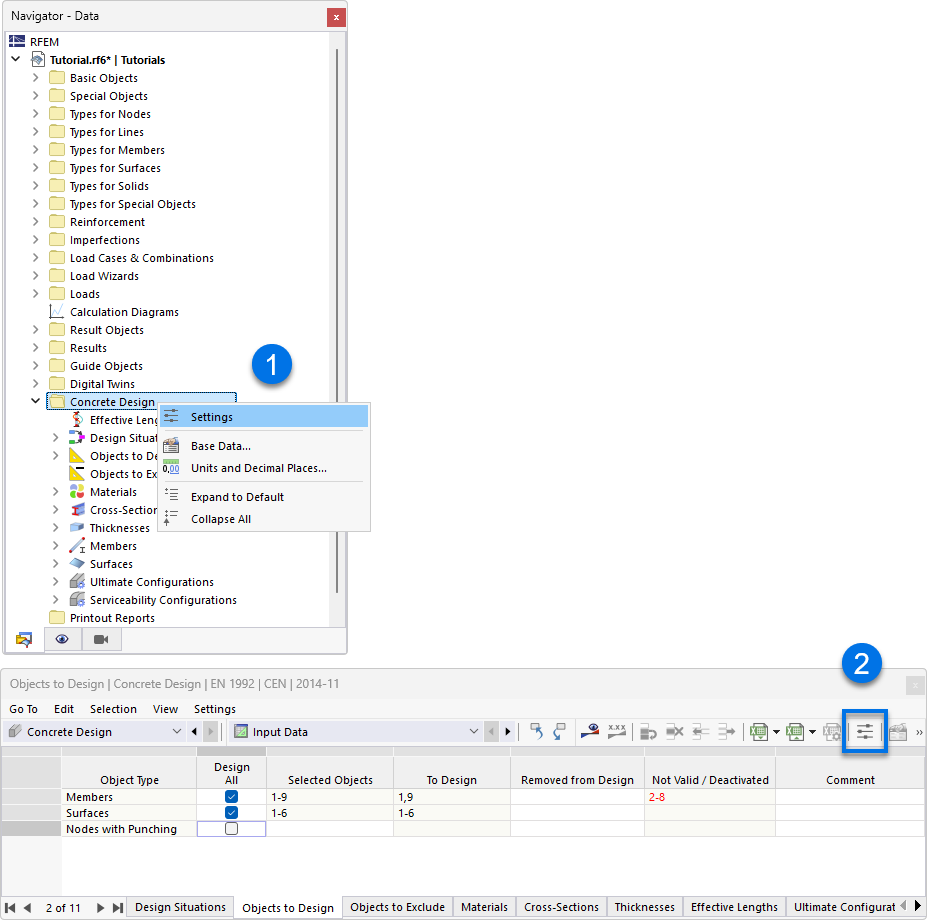The image size is (927, 920).
Task: Select the Members Selected Objects cell 1-9
Action: tap(330, 796)
